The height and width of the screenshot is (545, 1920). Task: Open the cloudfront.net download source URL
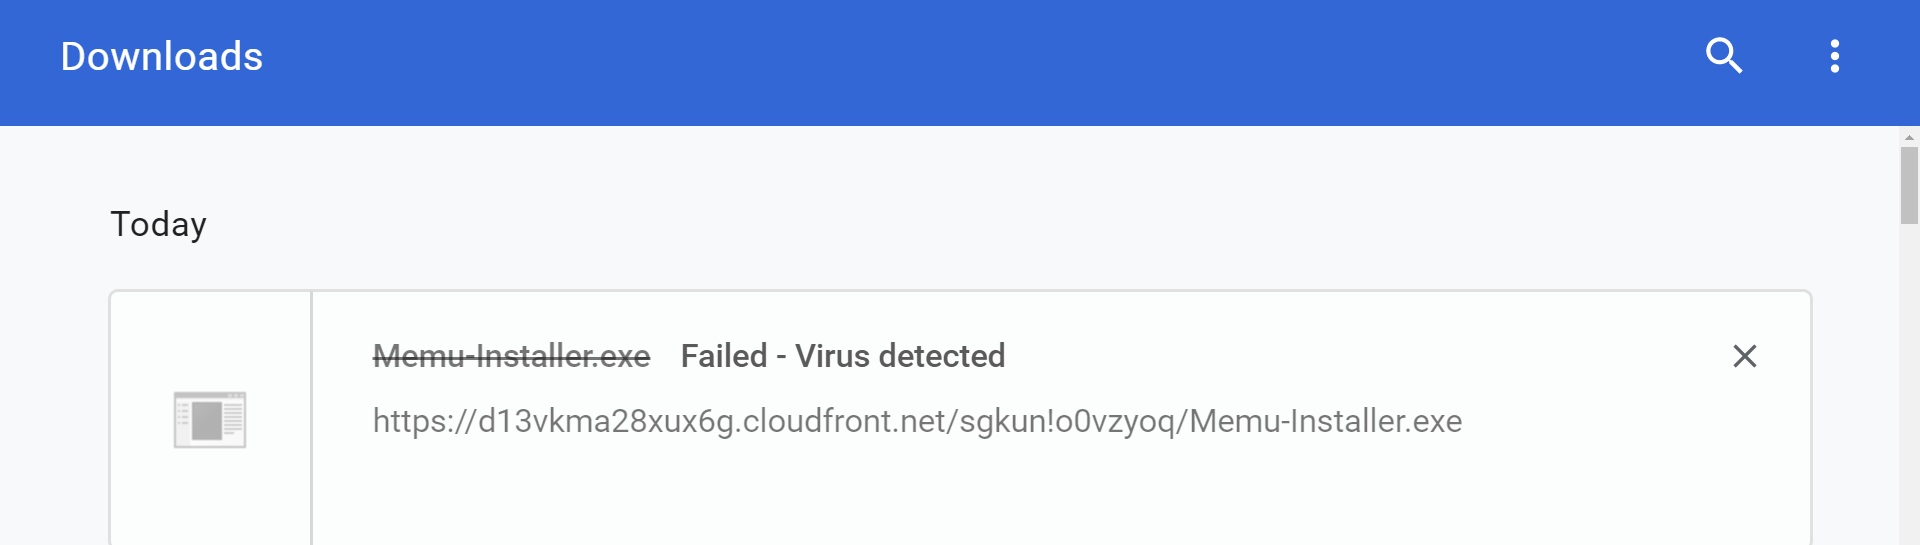917,421
